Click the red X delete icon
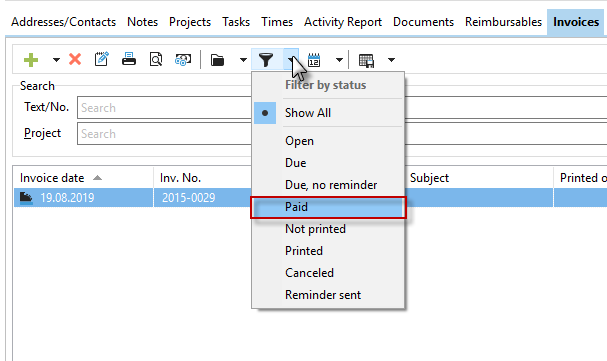607x361 pixels. 75,60
